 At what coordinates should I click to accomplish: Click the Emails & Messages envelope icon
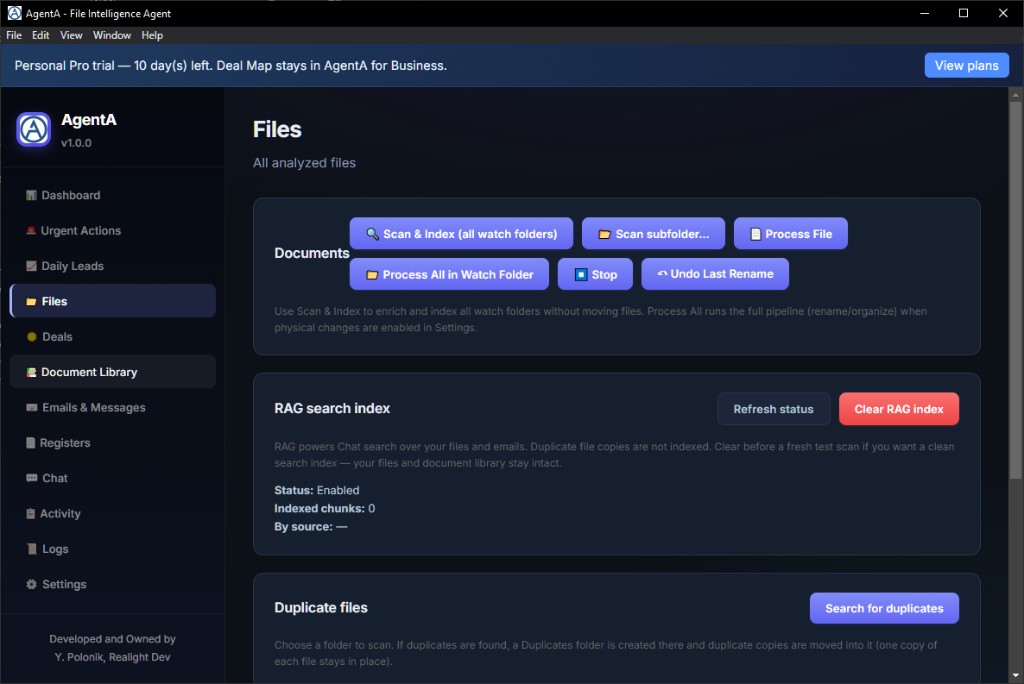tap(31, 407)
